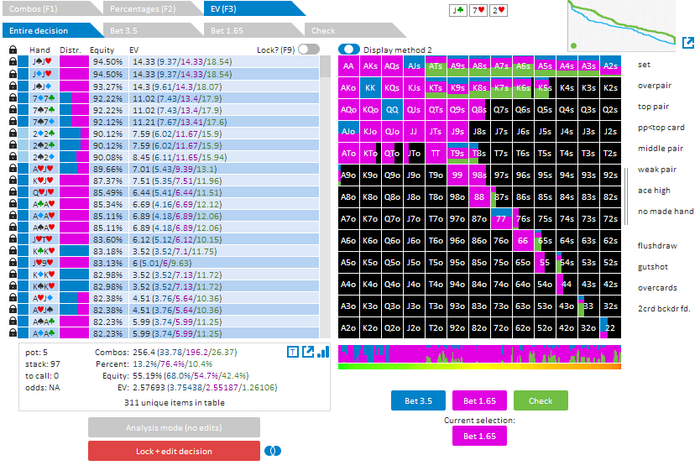Select the QQ cell in the matrix
700x476 pixels.
(x=392, y=110)
